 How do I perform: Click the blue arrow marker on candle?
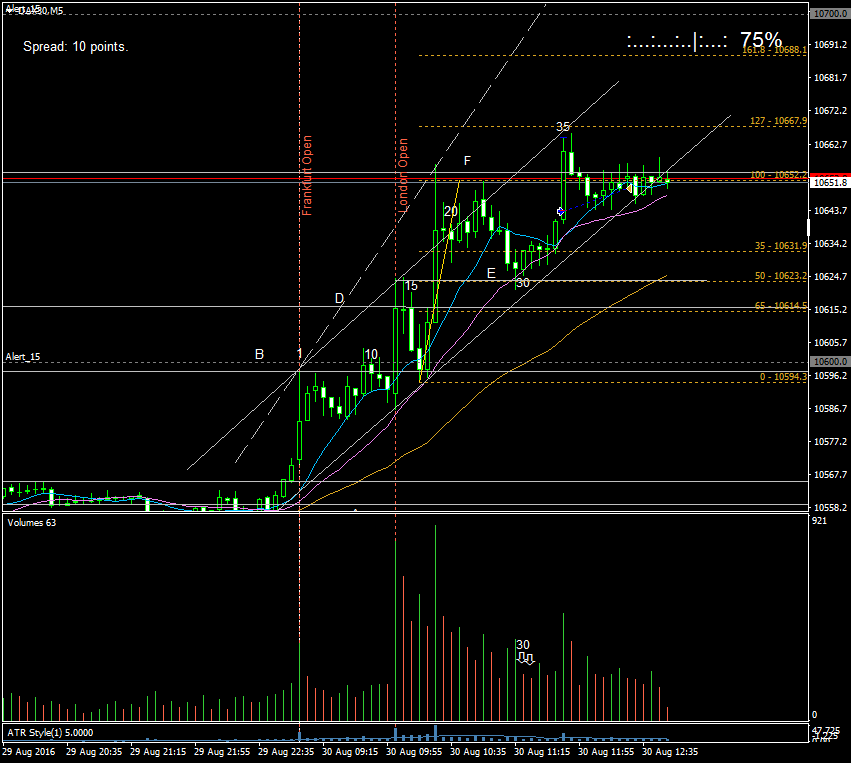click(x=560, y=212)
